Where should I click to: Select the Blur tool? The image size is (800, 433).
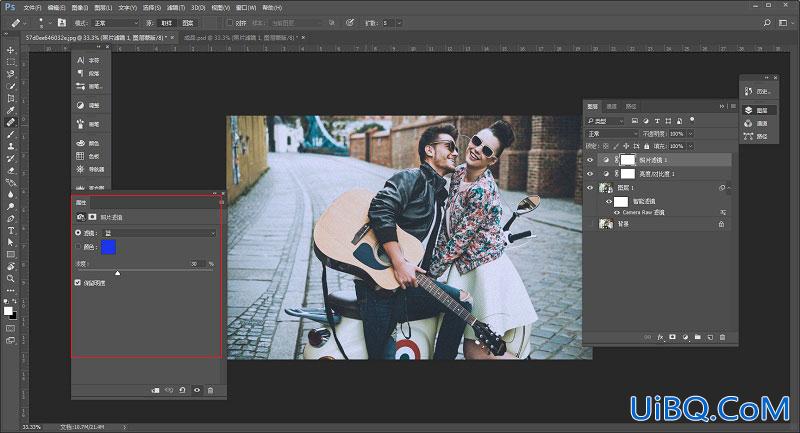[x=11, y=194]
